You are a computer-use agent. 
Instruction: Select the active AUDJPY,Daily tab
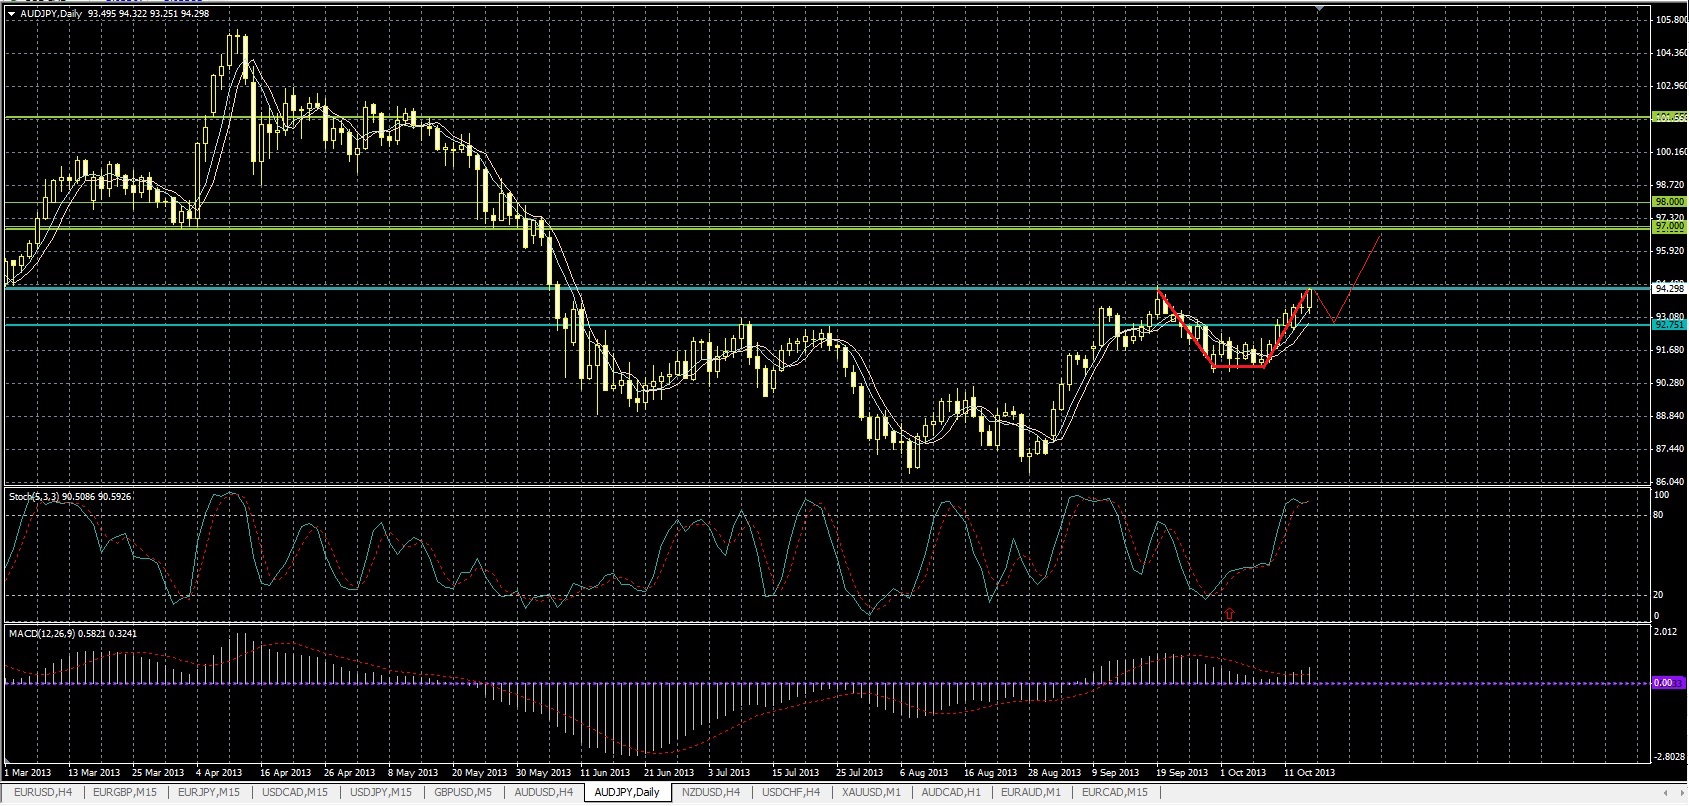627,792
